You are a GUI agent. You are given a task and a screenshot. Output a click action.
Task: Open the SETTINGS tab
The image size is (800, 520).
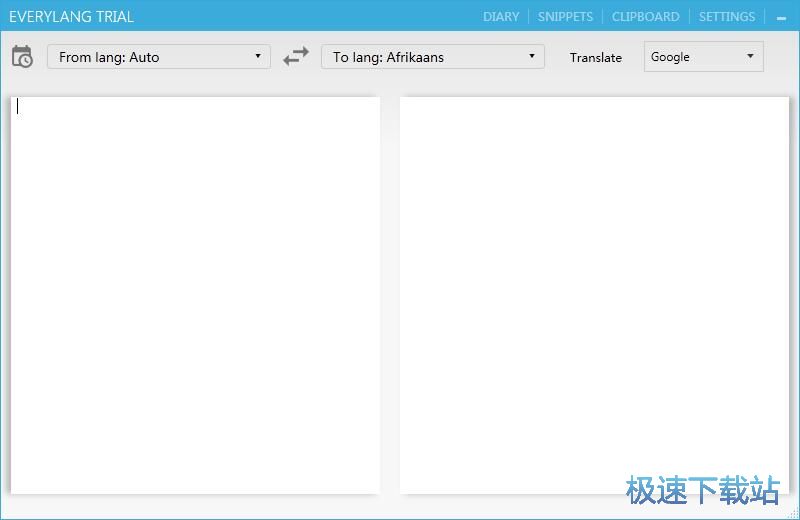(727, 17)
